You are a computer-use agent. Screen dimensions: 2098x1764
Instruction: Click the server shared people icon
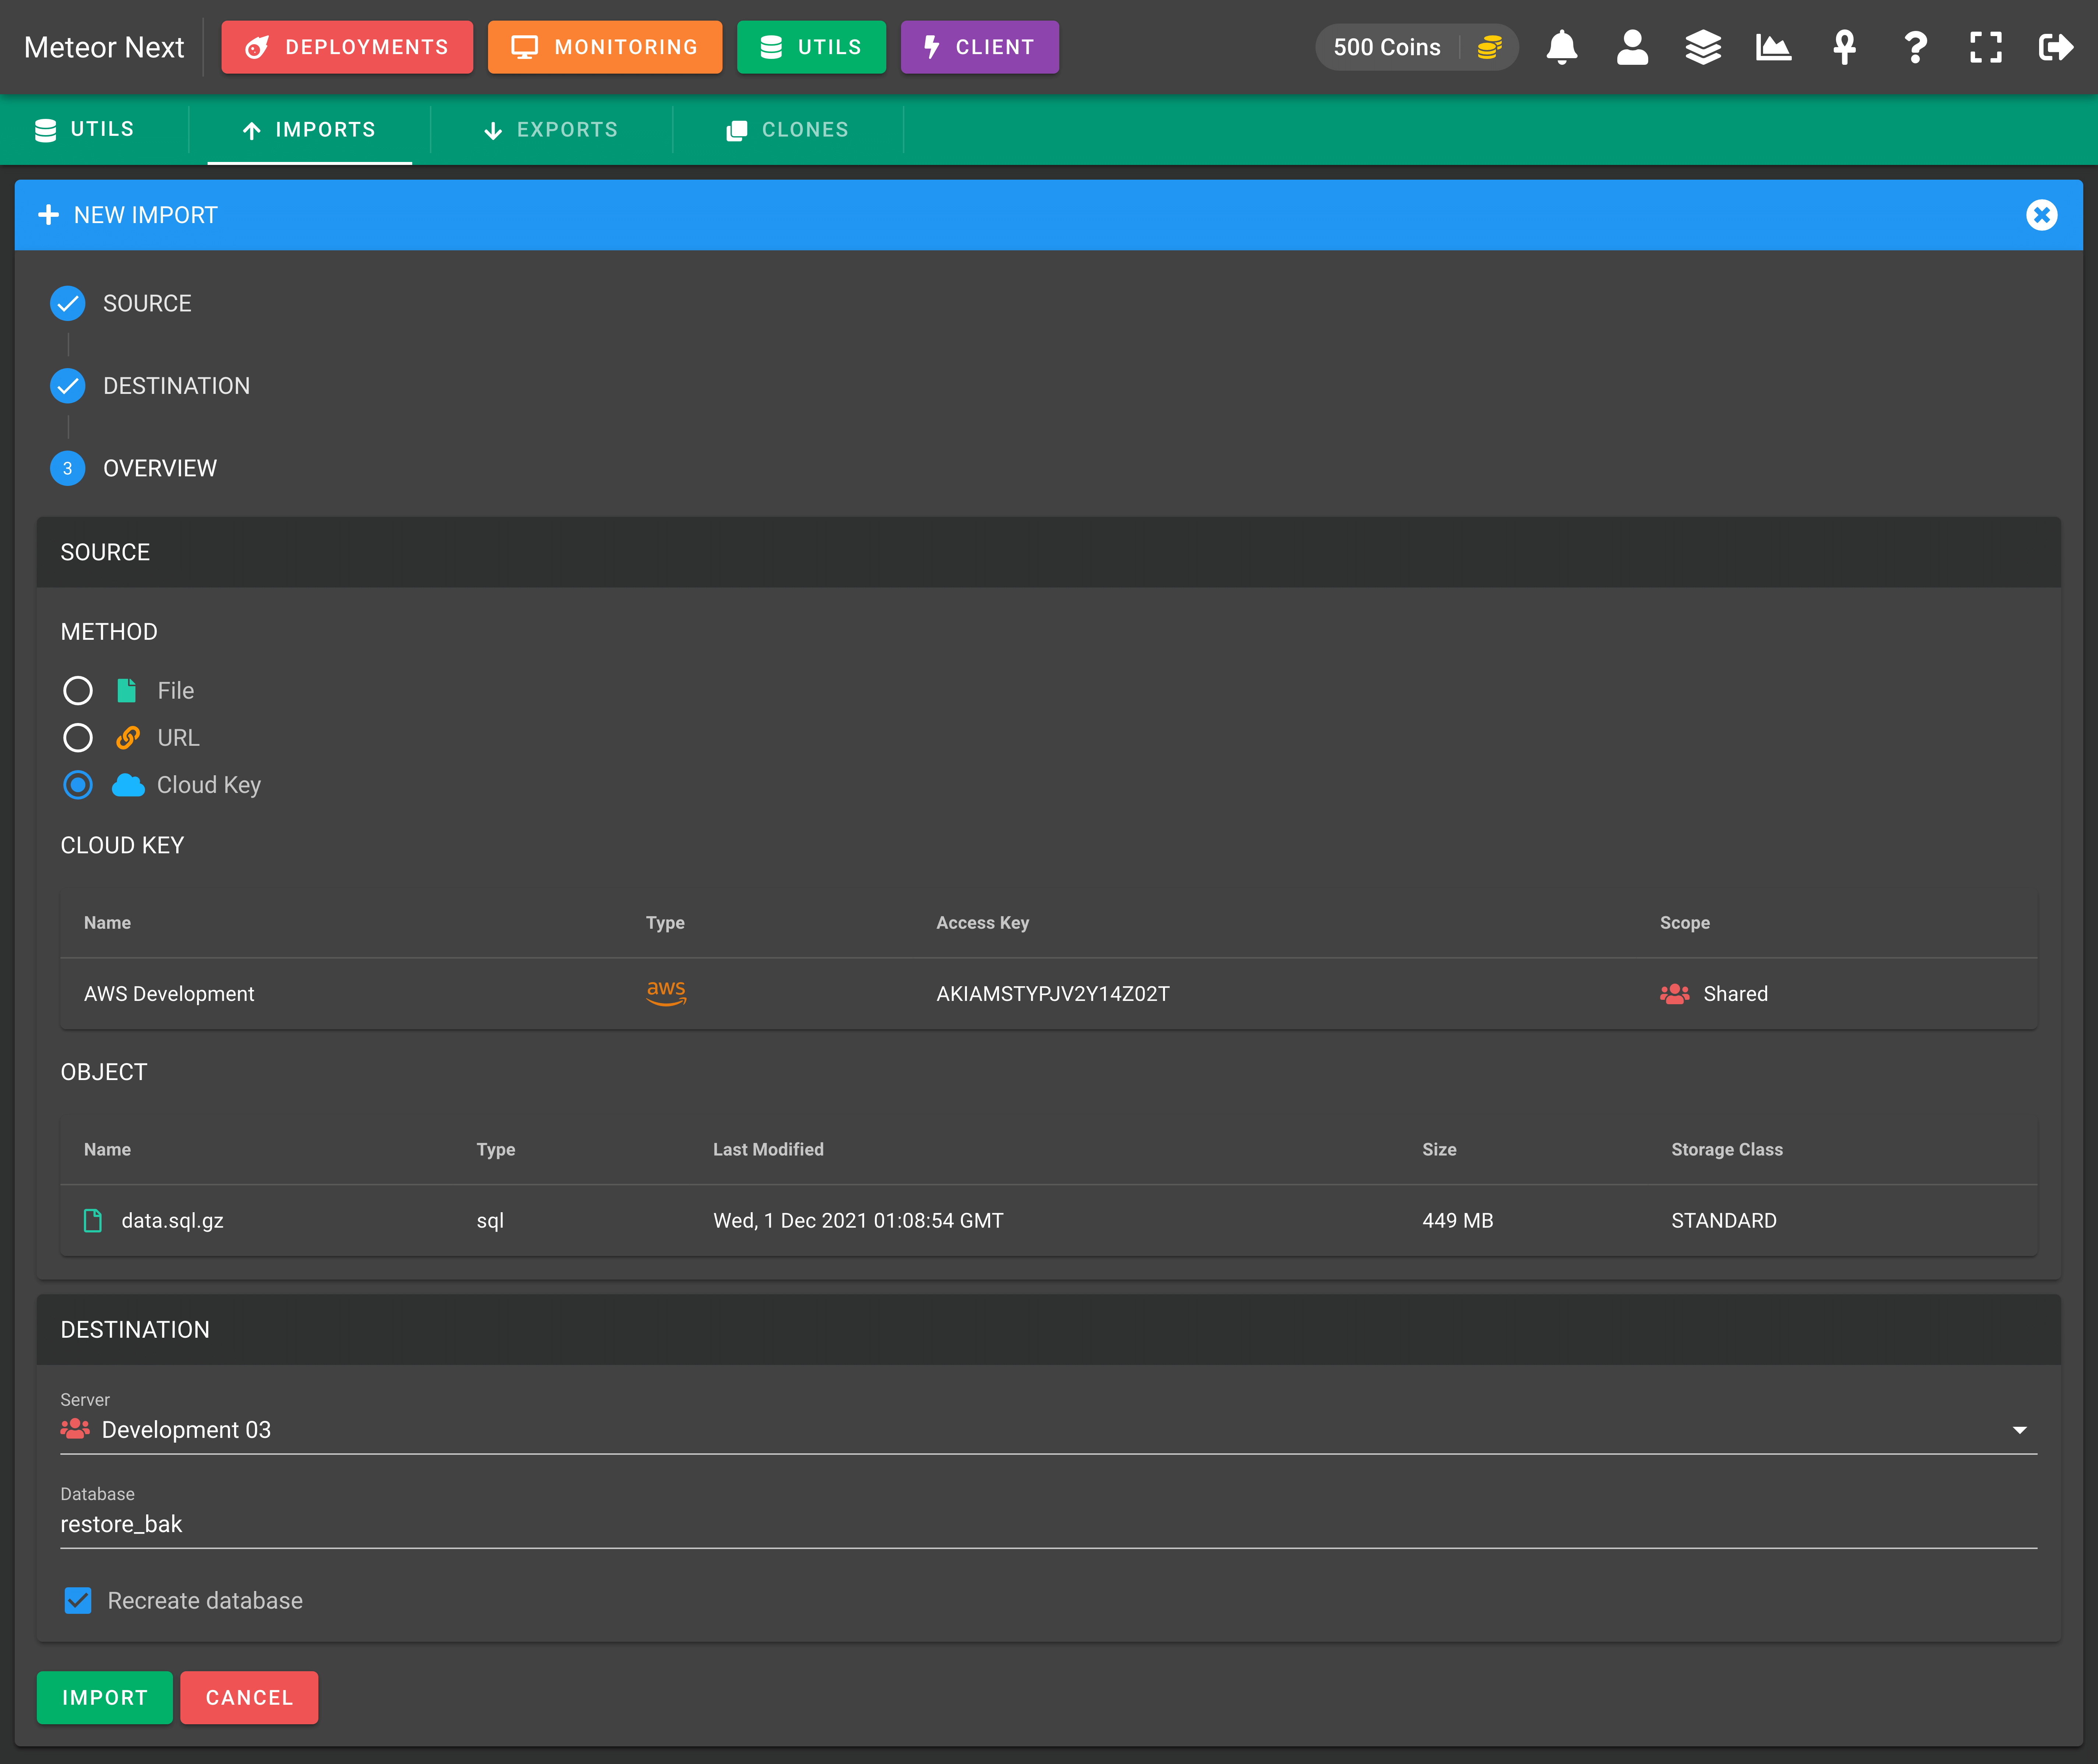click(75, 1429)
